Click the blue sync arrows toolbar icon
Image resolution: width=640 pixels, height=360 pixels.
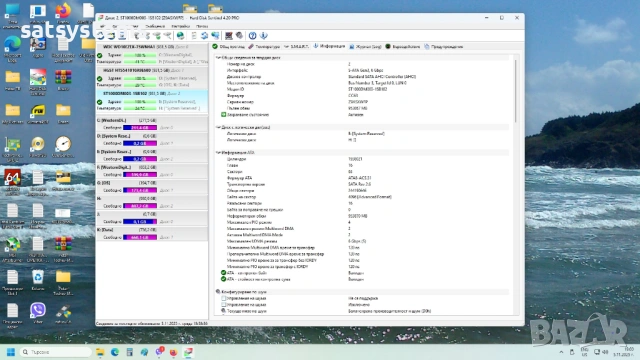tap(204, 36)
